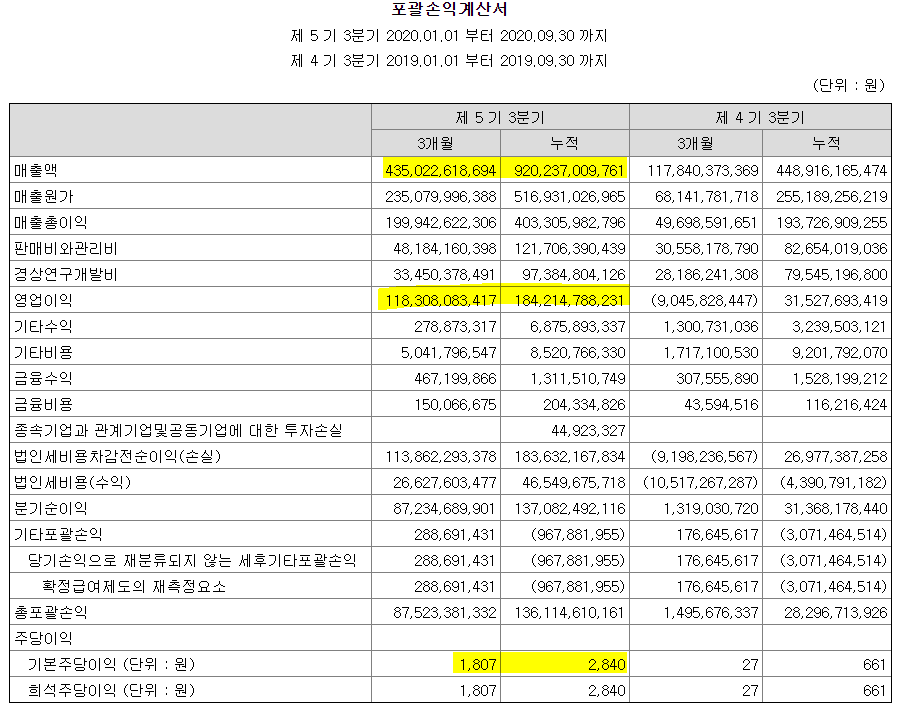Click the 경상연구개발비 row label

point(66,274)
